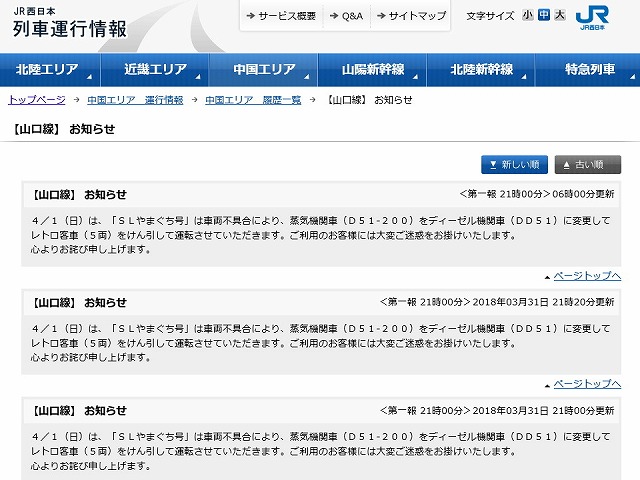Set text size to medium (中)
The image size is (640, 480).
tap(544, 16)
